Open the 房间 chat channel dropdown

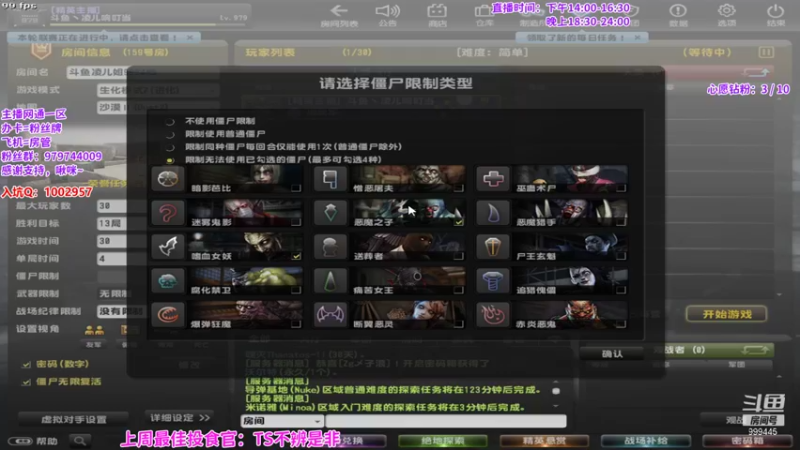(x=282, y=421)
